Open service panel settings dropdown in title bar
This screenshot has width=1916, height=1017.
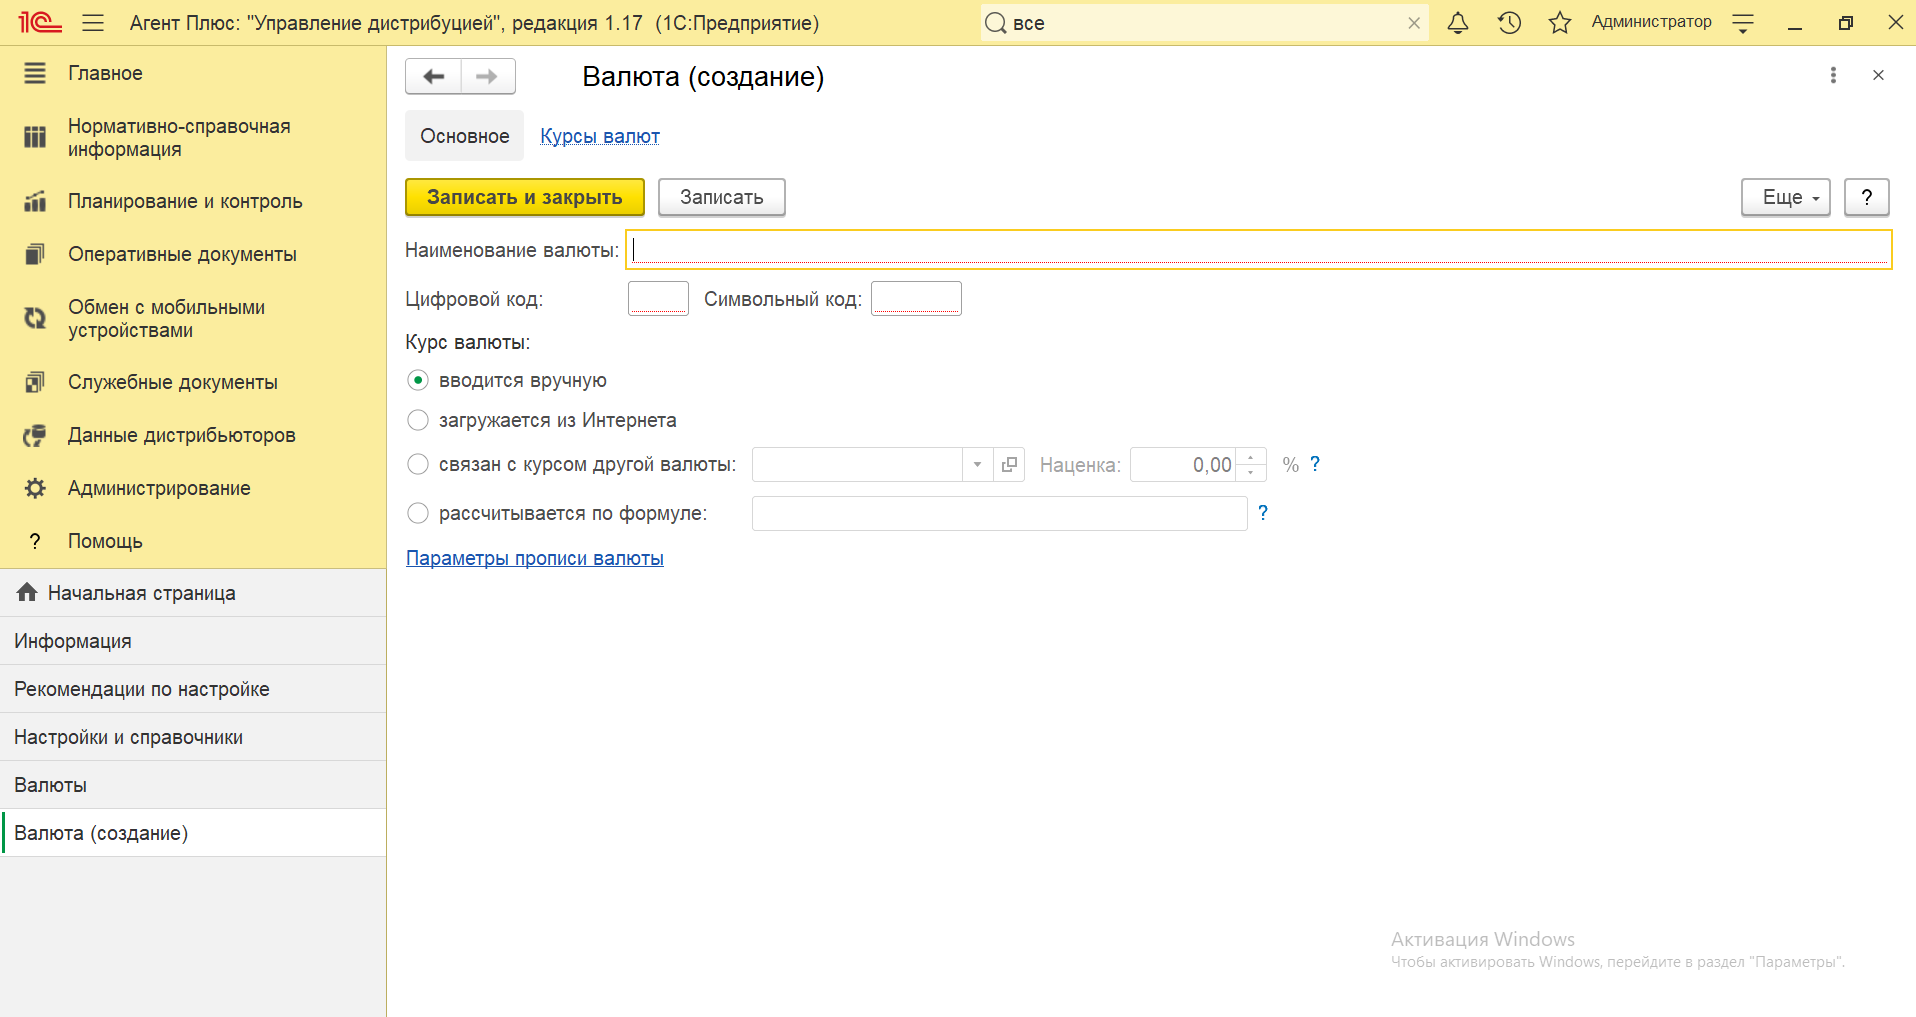tap(1743, 24)
